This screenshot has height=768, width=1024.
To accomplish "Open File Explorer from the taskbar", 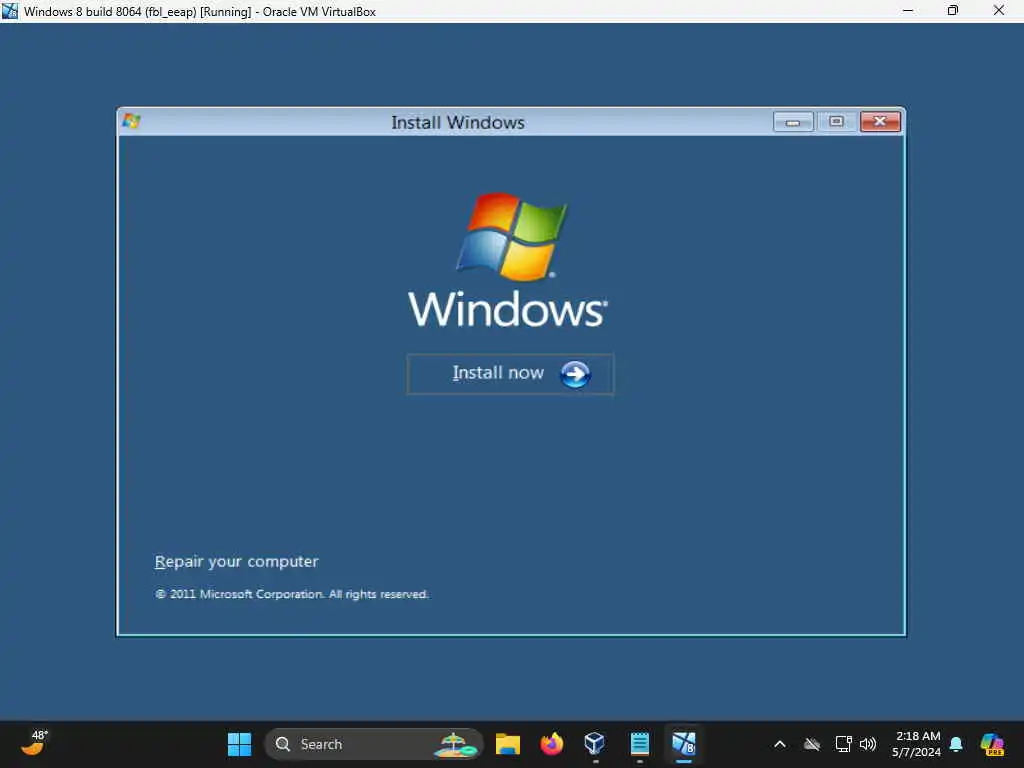I will coord(507,744).
